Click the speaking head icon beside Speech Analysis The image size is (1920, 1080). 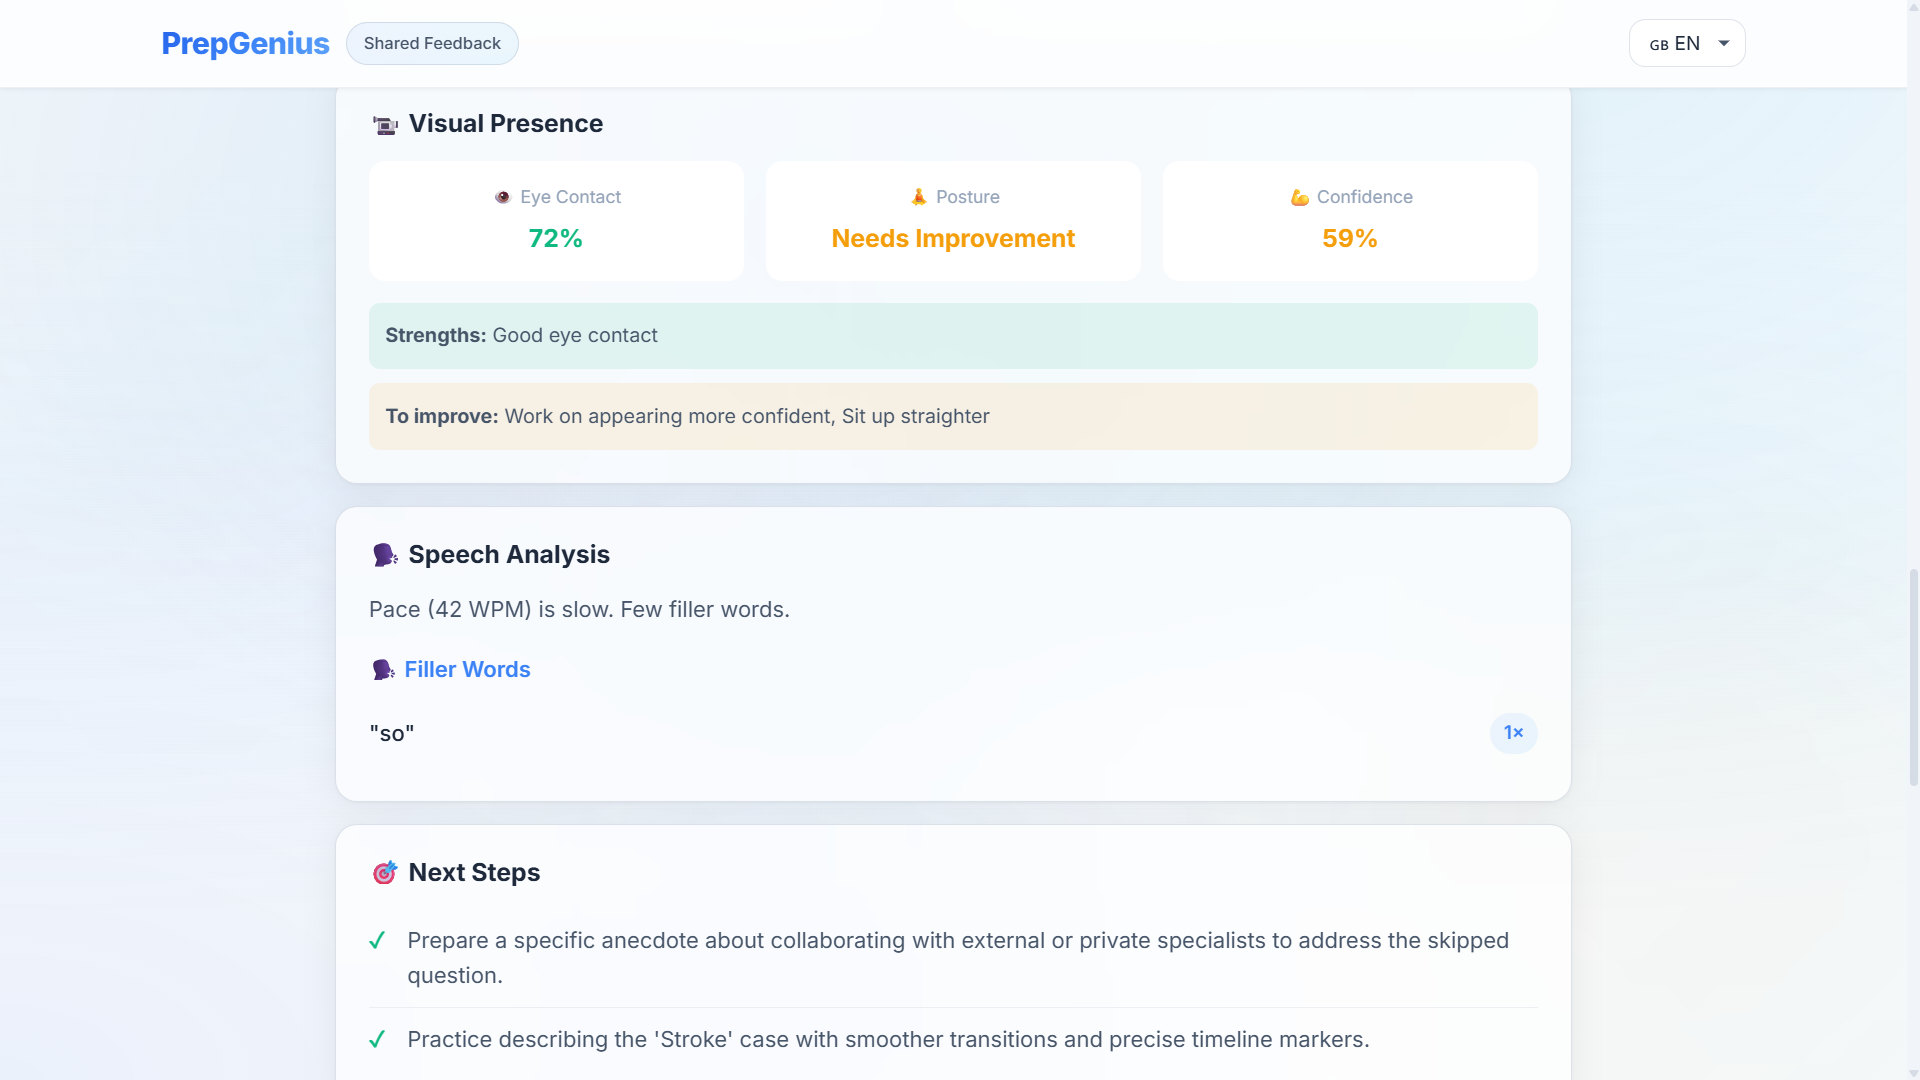[385, 555]
